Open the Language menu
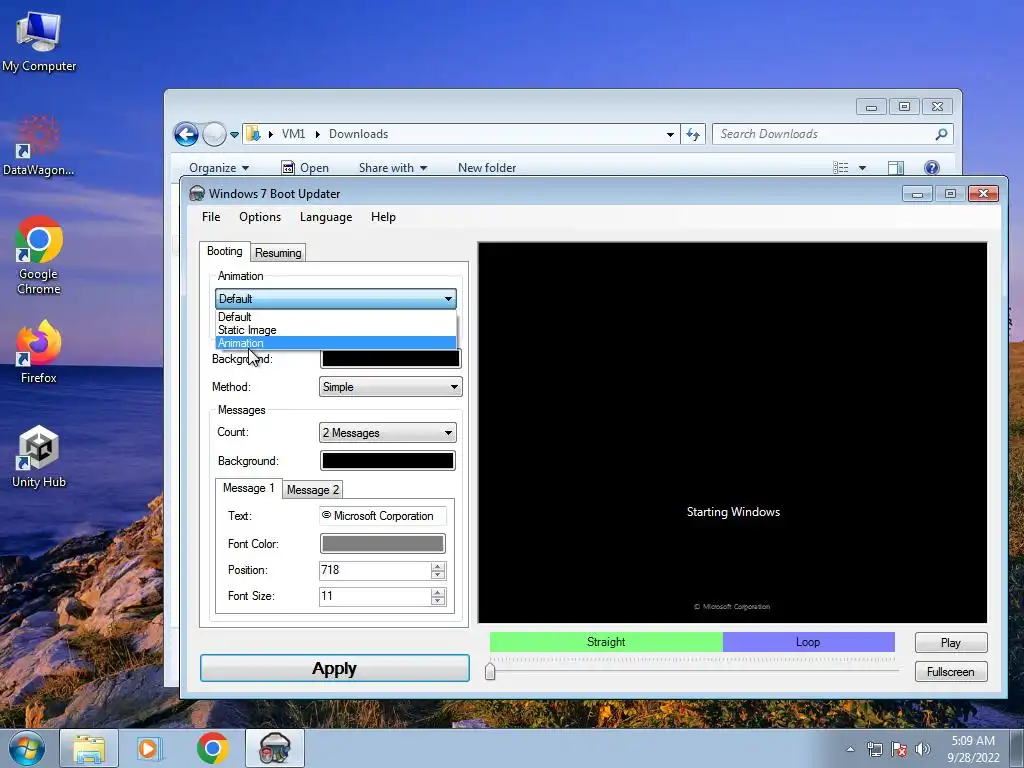Screen dimensions: 1024x768 pos(326,217)
